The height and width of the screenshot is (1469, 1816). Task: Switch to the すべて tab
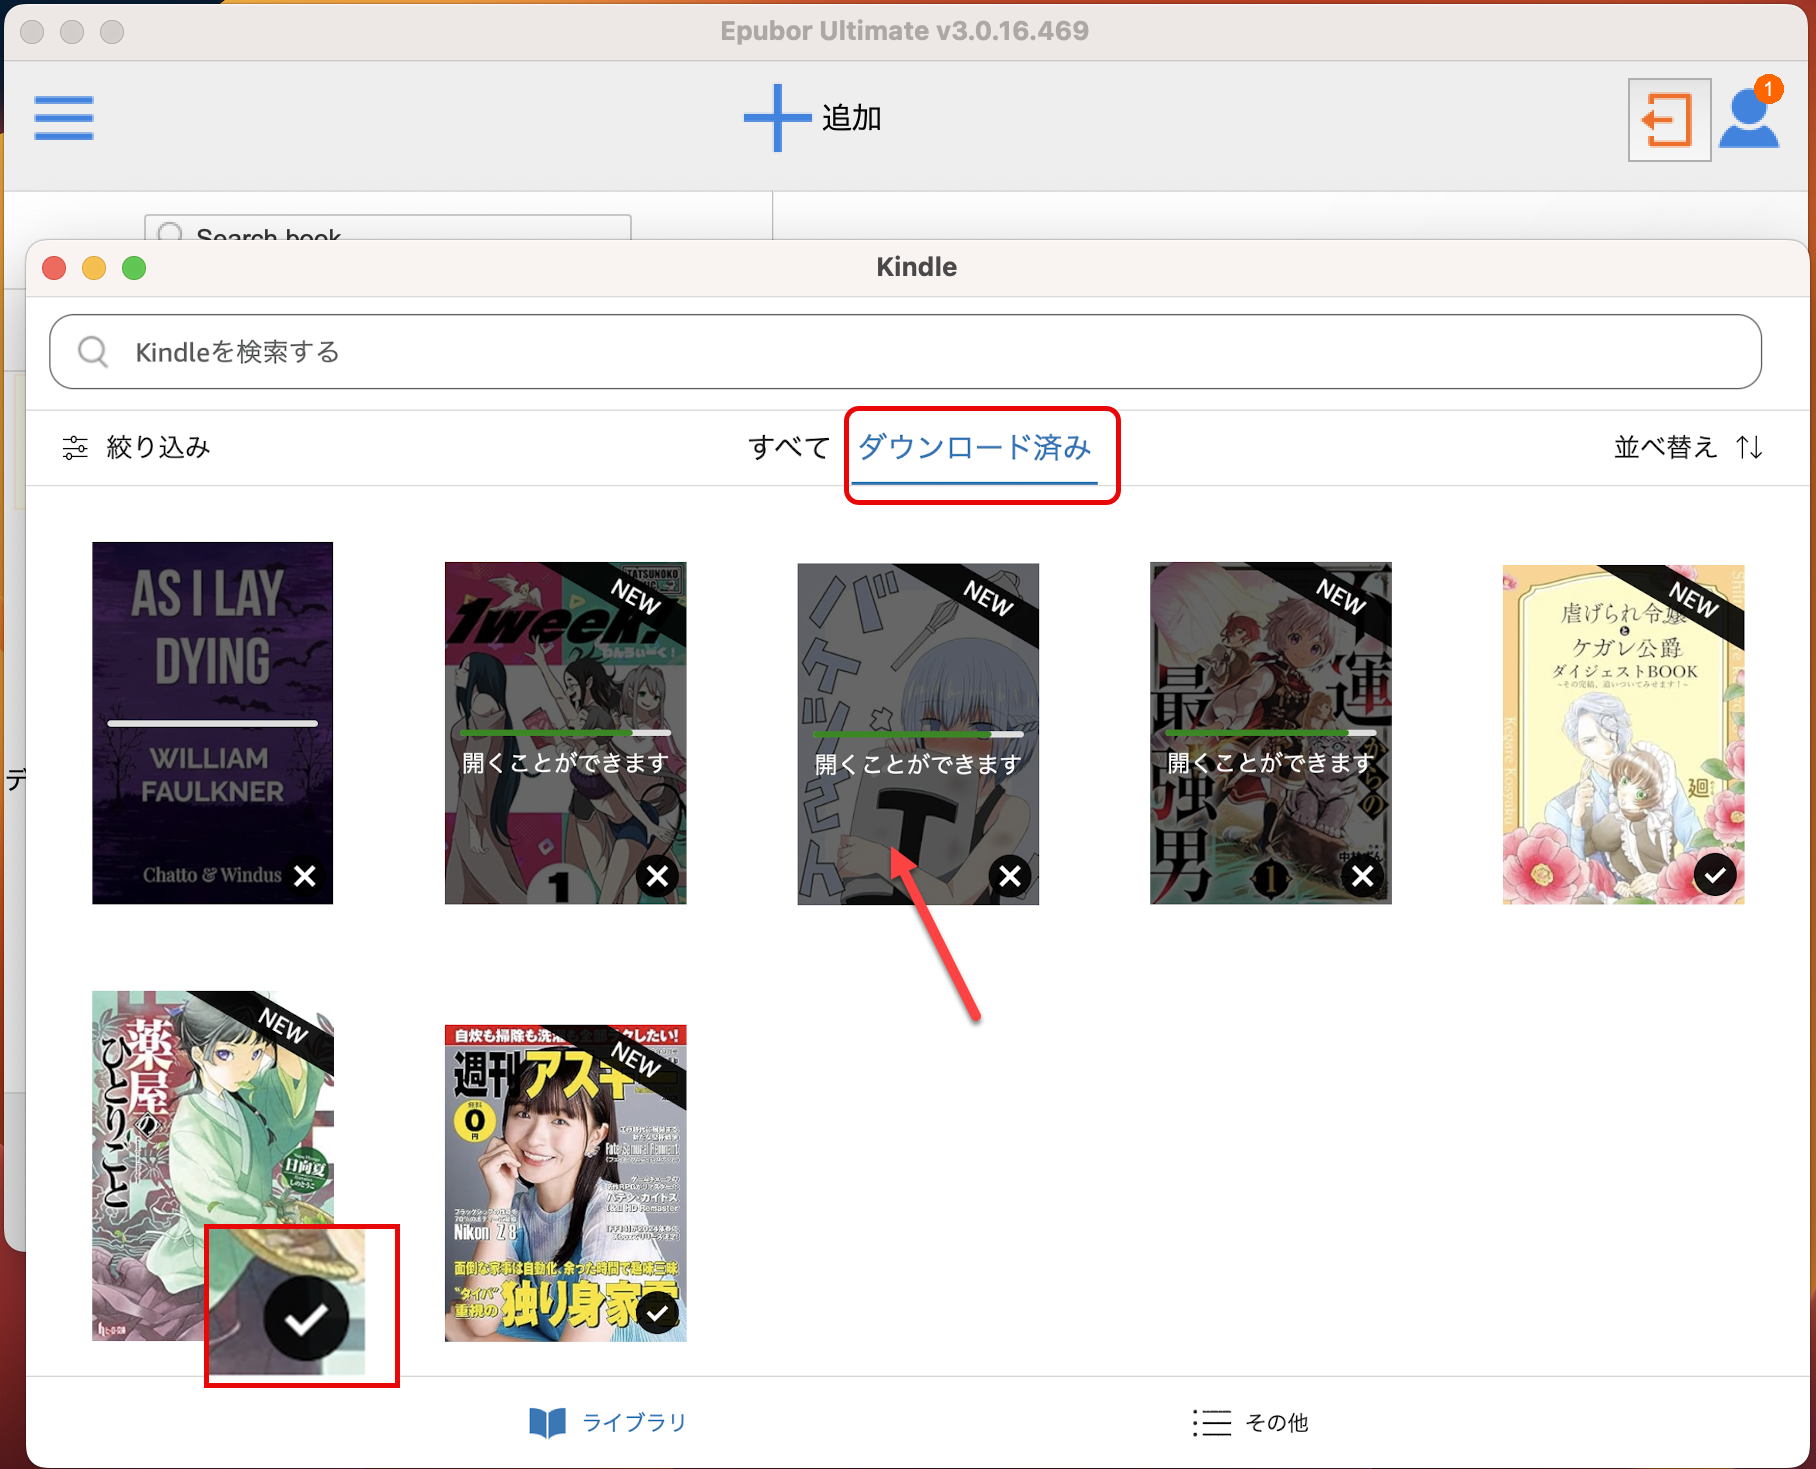pyautogui.click(x=789, y=447)
